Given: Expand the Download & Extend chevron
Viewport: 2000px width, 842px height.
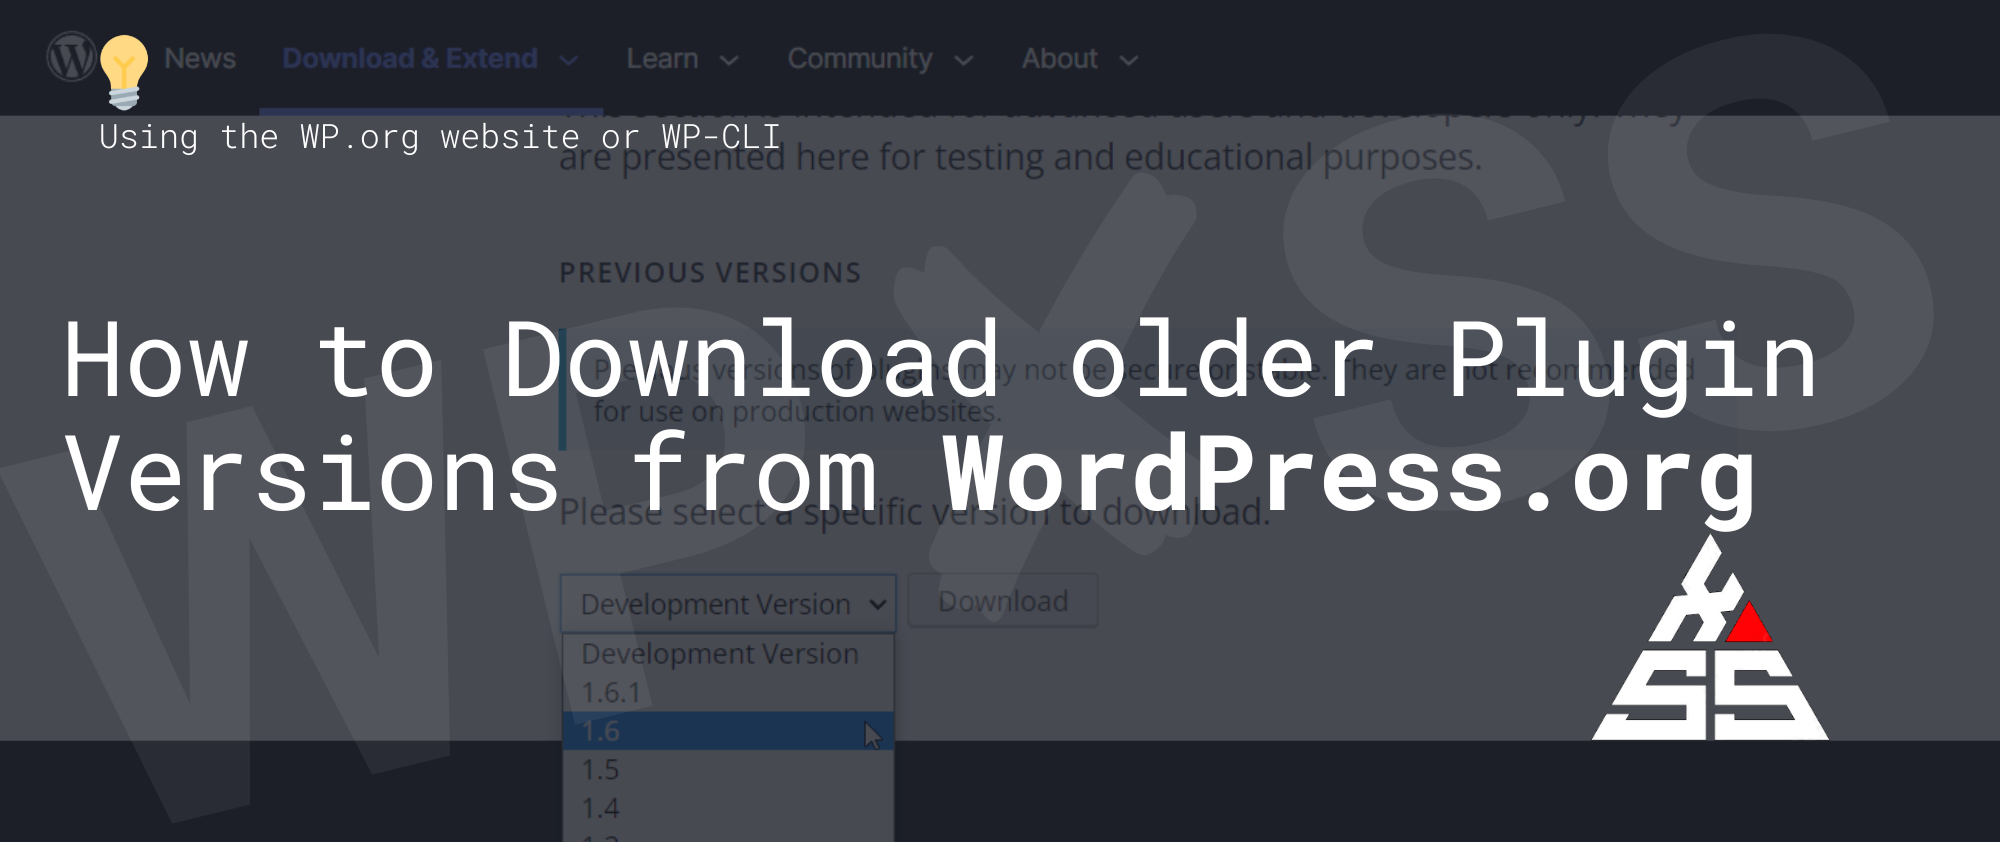Looking at the screenshot, I should (568, 61).
